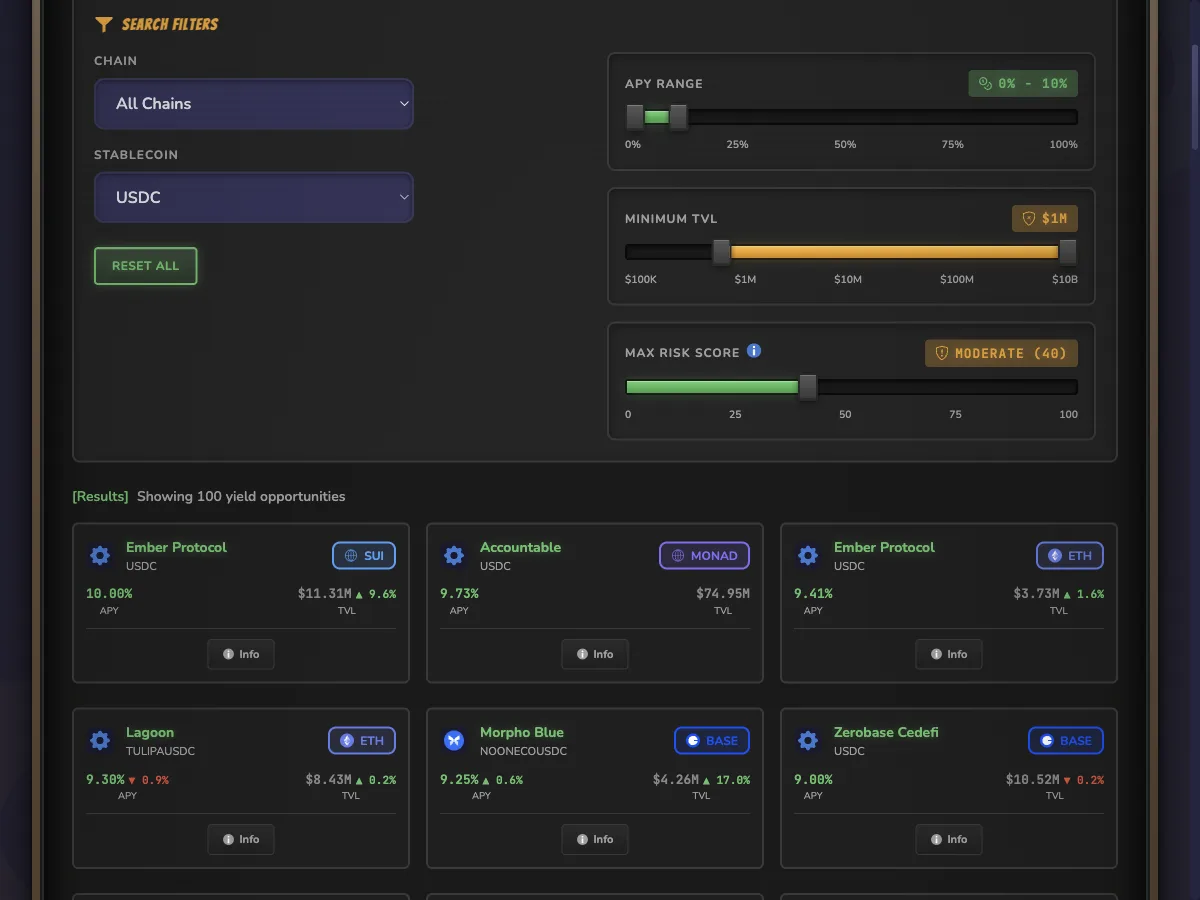Click gear icon on Lagoon card

click(100, 741)
